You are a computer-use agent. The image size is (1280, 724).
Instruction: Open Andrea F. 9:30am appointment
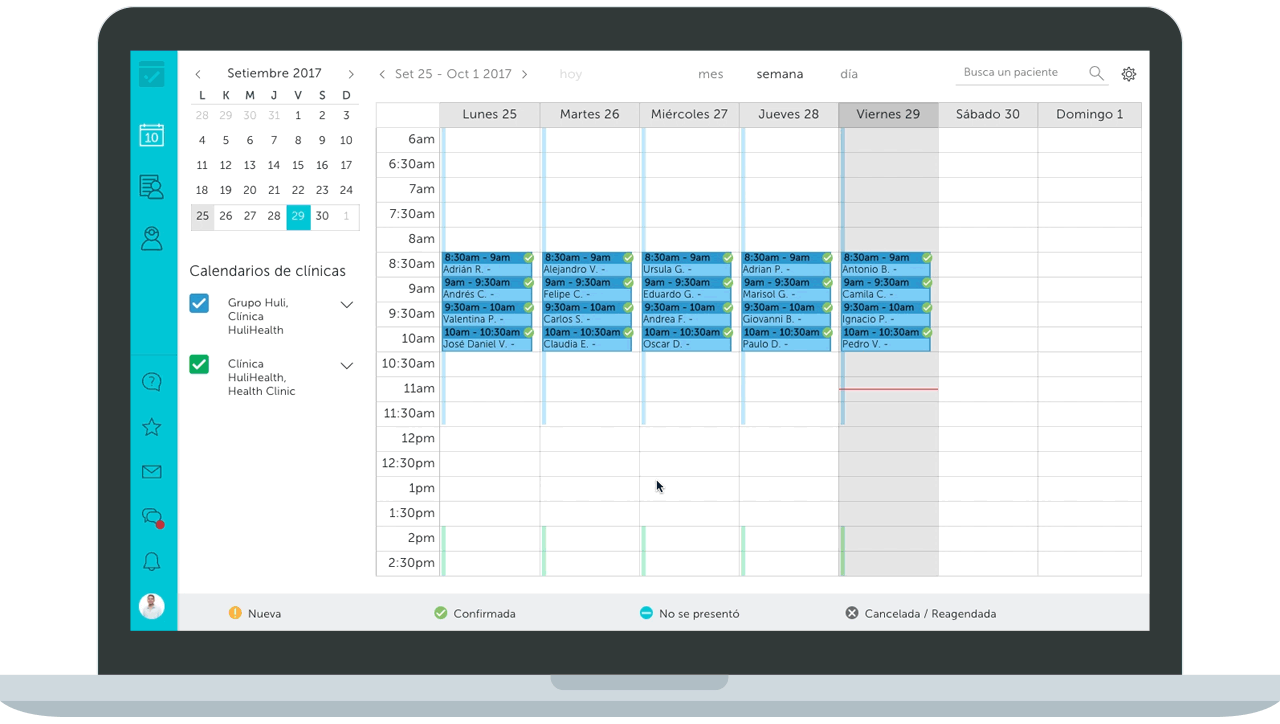687,314
